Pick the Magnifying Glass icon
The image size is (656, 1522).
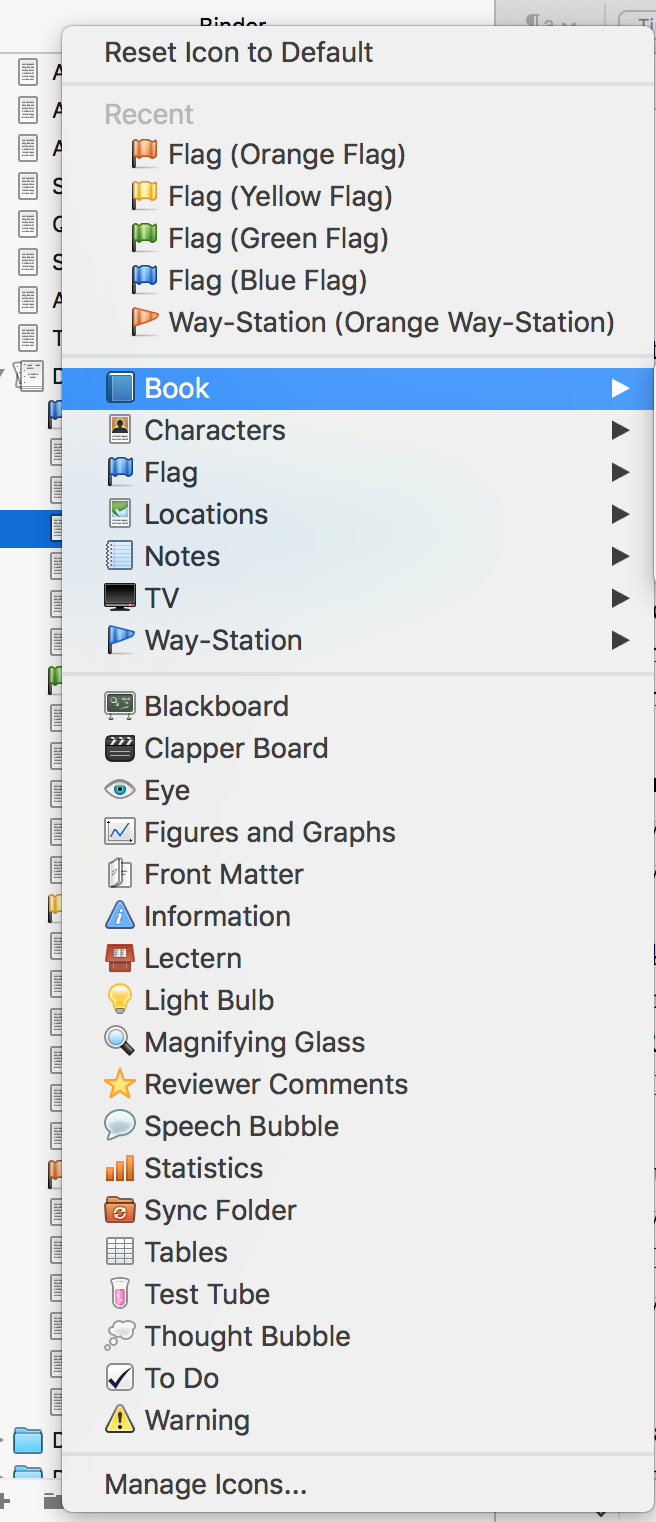pyautogui.click(x=120, y=1042)
